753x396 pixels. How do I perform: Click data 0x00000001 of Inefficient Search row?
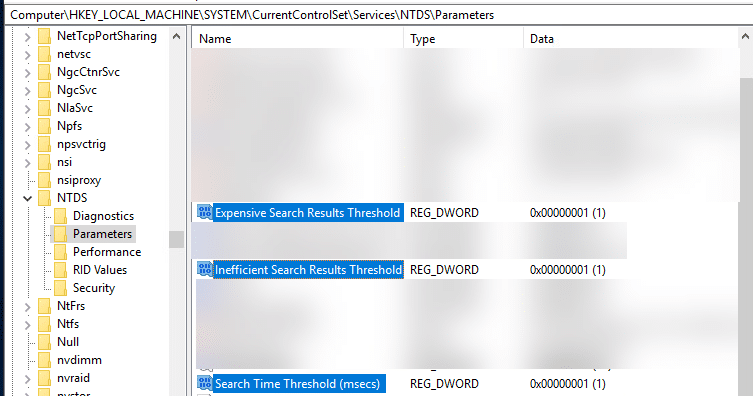tap(568, 270)
